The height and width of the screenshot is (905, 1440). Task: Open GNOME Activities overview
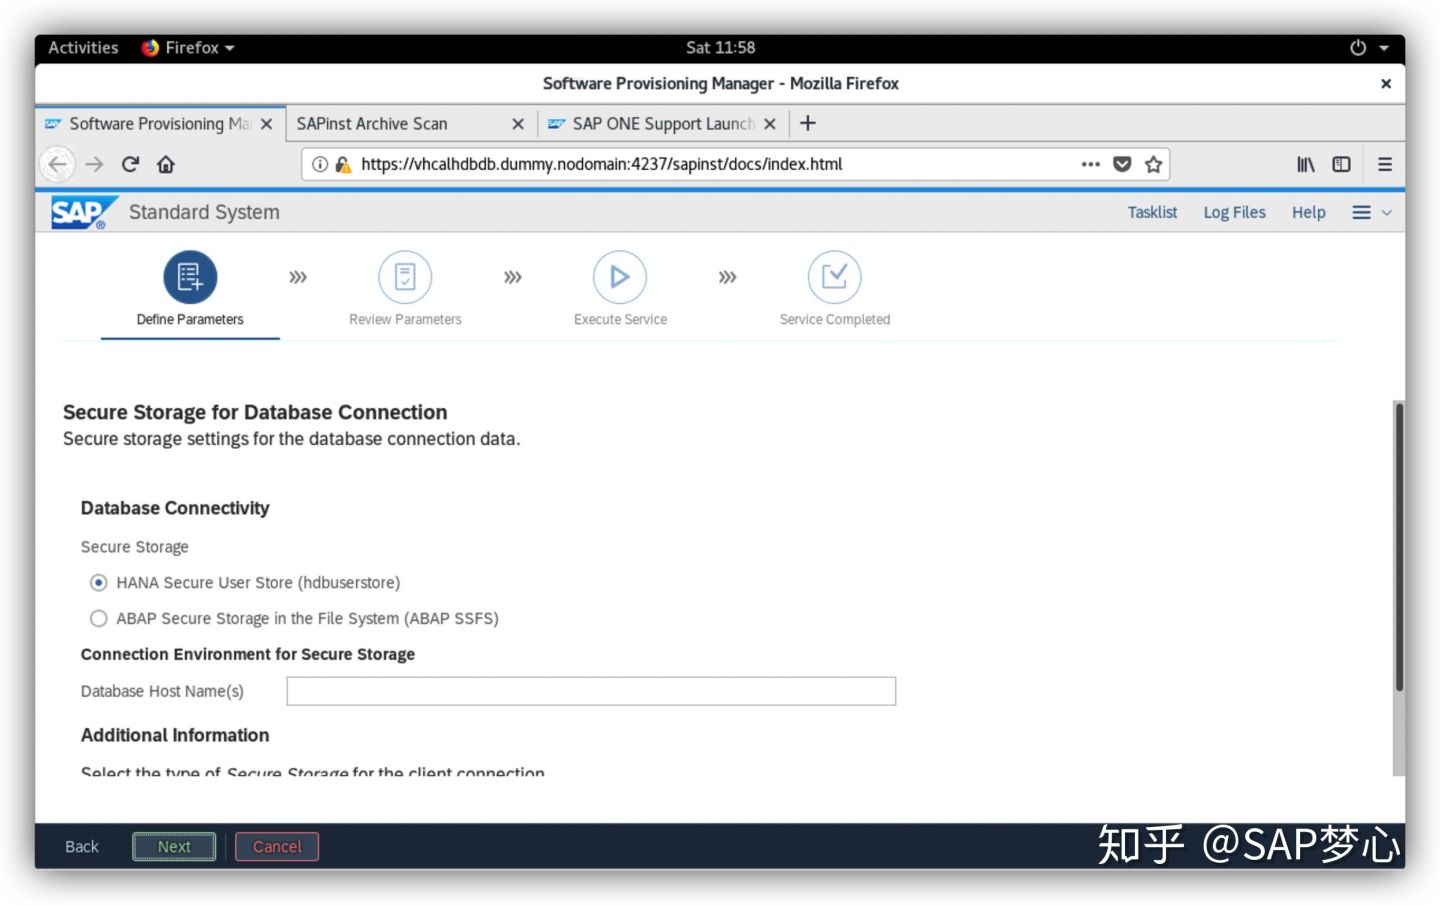pos(83,47)
